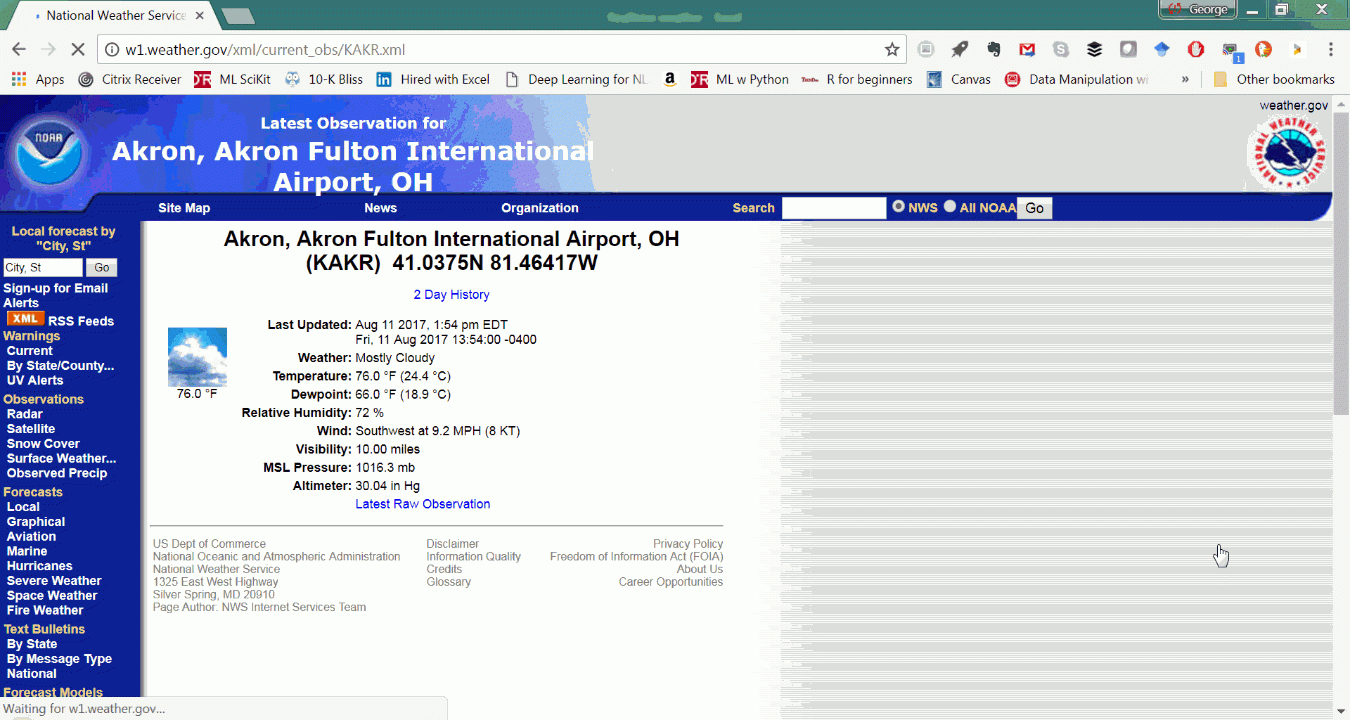Open the Space Weather forecast link
1350x720 pixels.
52,595
